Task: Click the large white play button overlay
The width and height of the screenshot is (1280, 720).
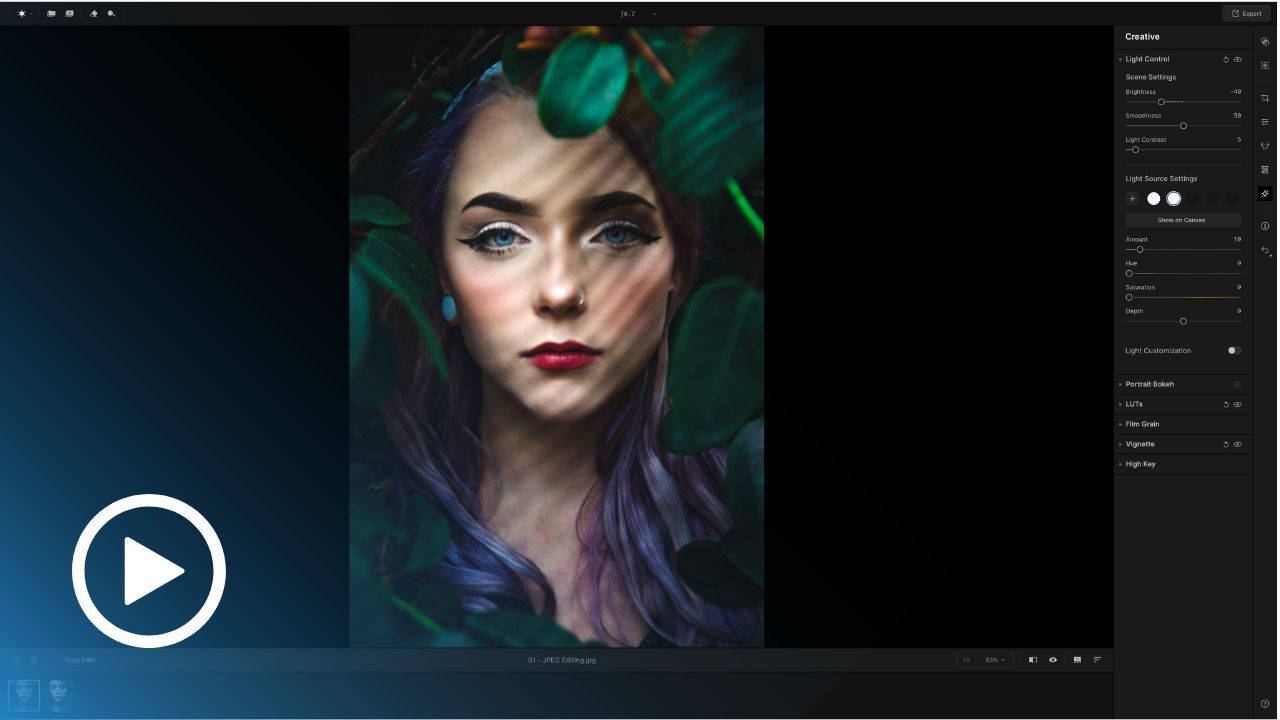Action: 149,571
